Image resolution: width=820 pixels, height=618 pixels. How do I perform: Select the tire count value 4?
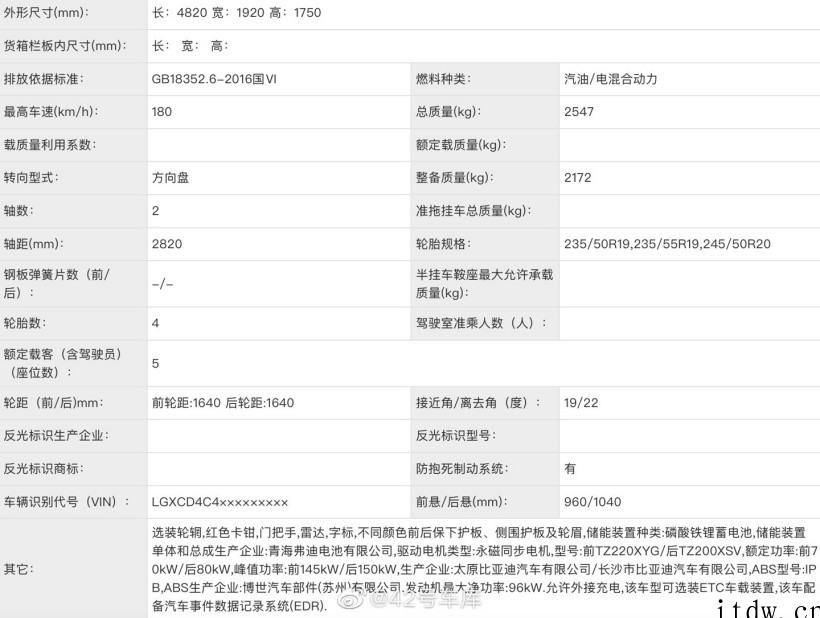[x=155, y=323]
